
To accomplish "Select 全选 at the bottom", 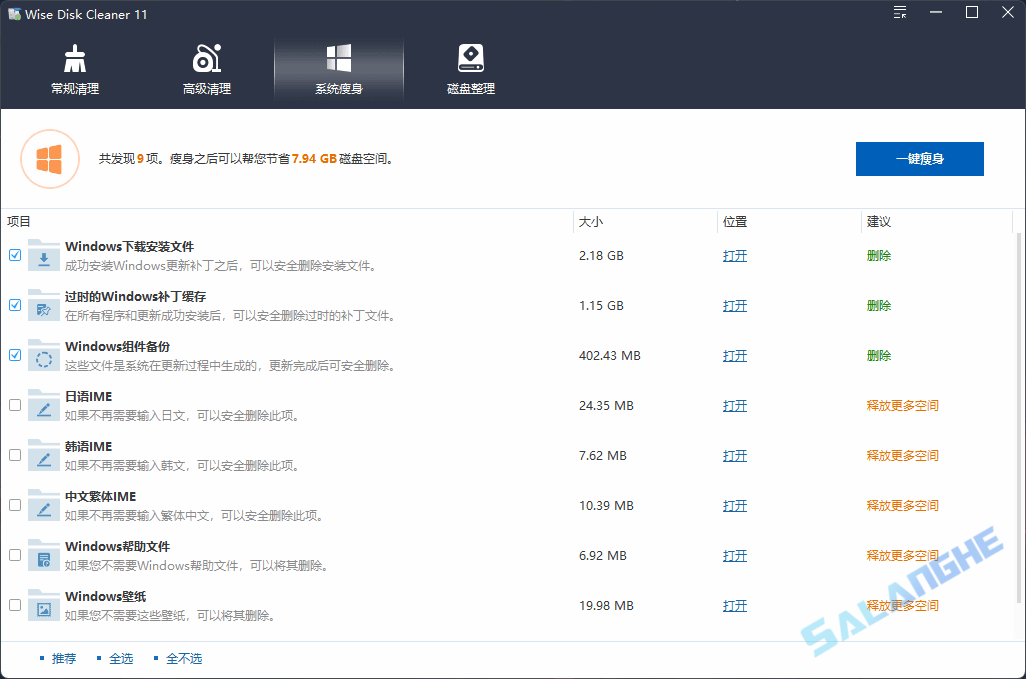I will (x=121, y=658).
